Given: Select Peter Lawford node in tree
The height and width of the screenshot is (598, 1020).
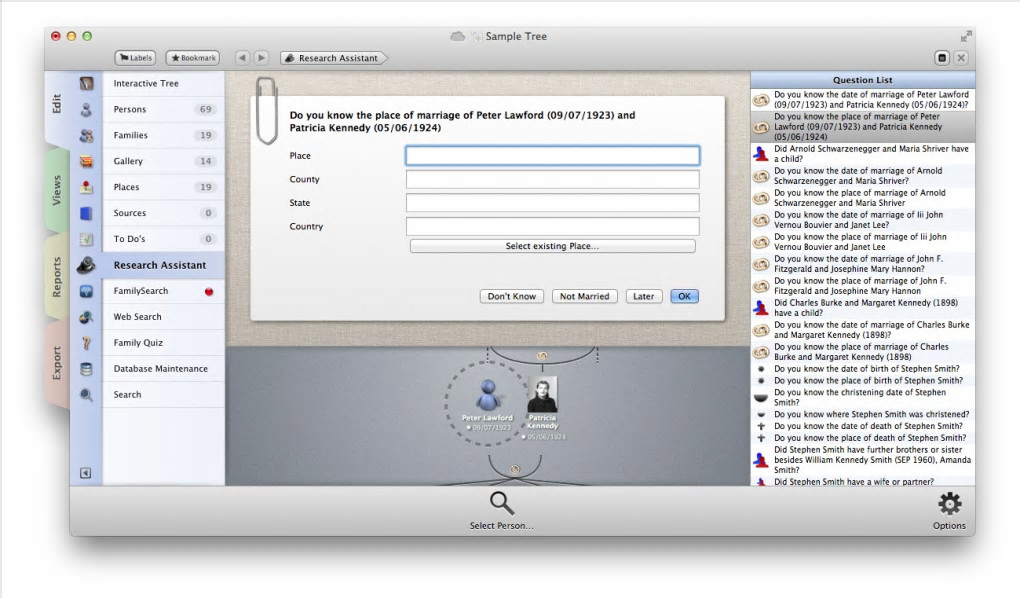Looking at the screenshot, I should (x=487, y=403).
